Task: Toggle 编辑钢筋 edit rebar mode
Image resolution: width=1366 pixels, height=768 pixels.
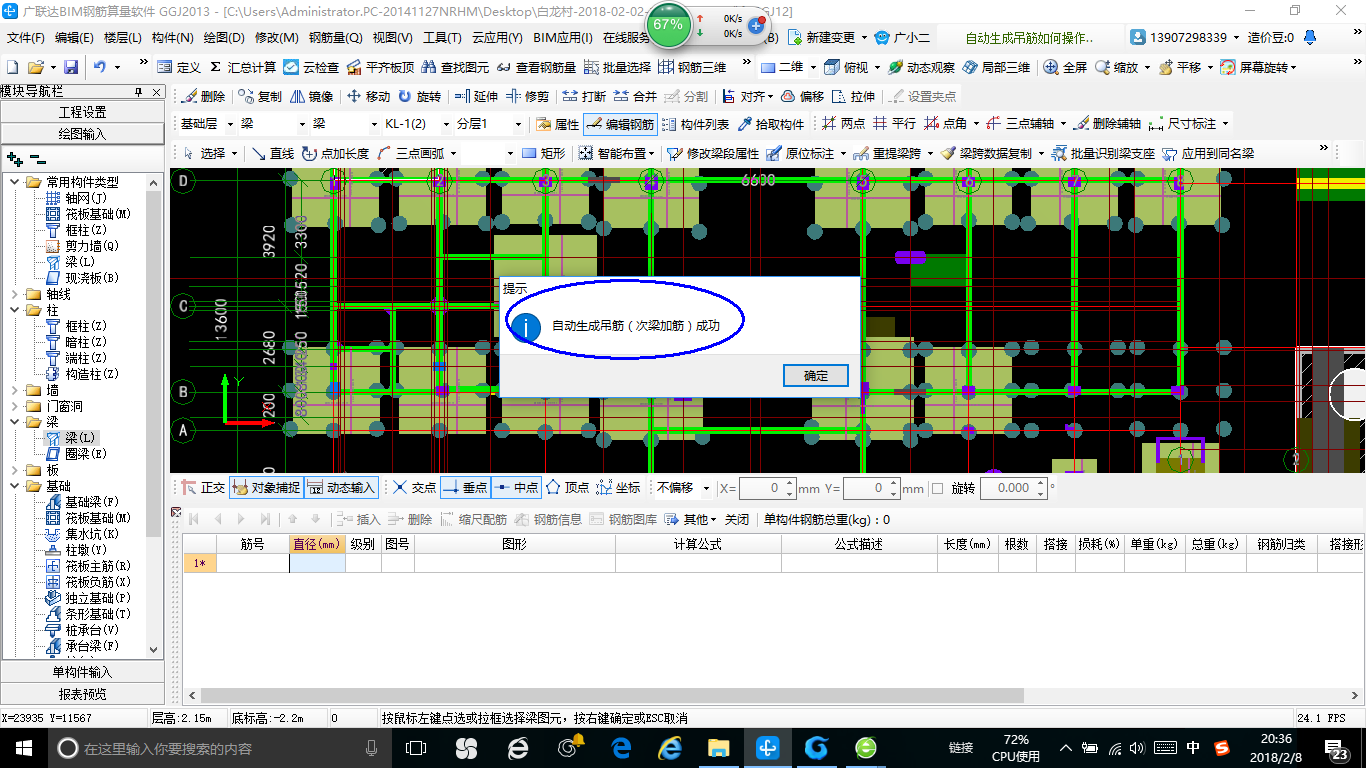Action: pos(620,124)
